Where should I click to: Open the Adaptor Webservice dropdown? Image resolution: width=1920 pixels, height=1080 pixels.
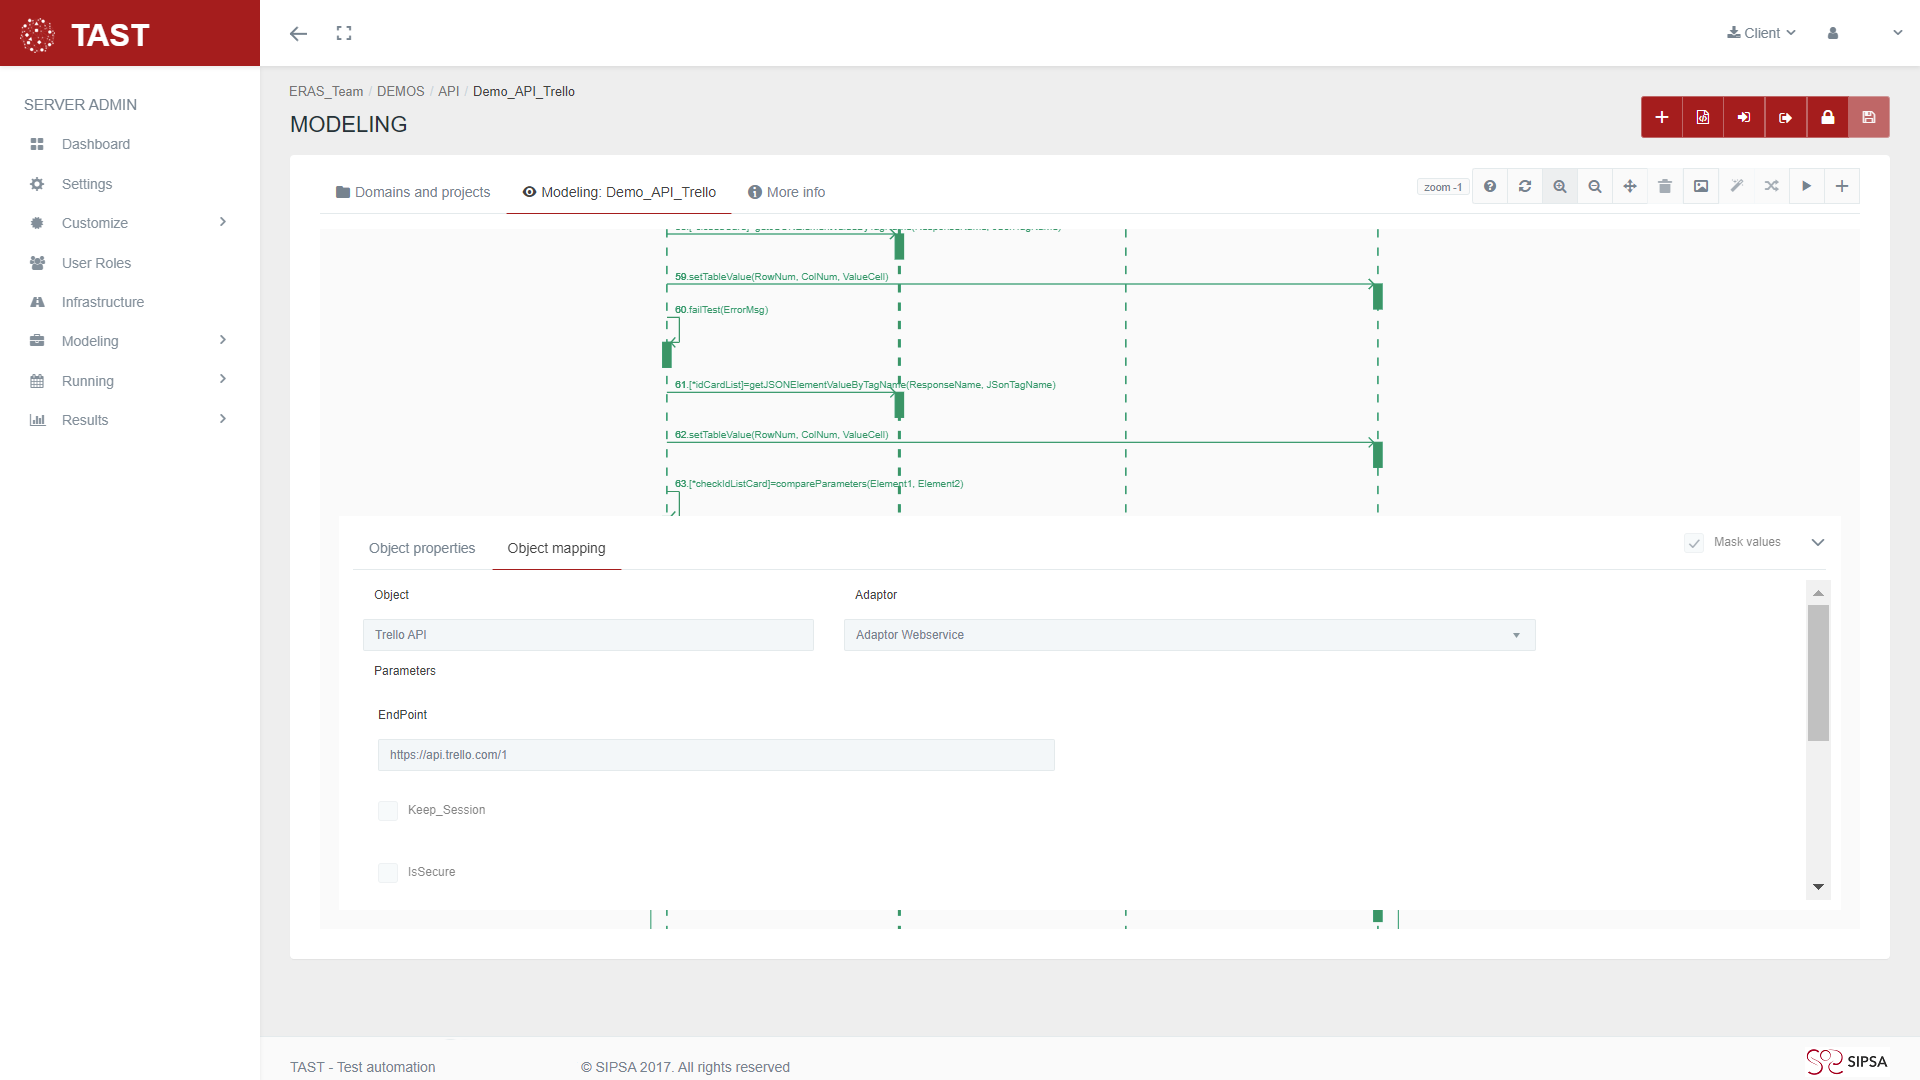[1189, 635]
